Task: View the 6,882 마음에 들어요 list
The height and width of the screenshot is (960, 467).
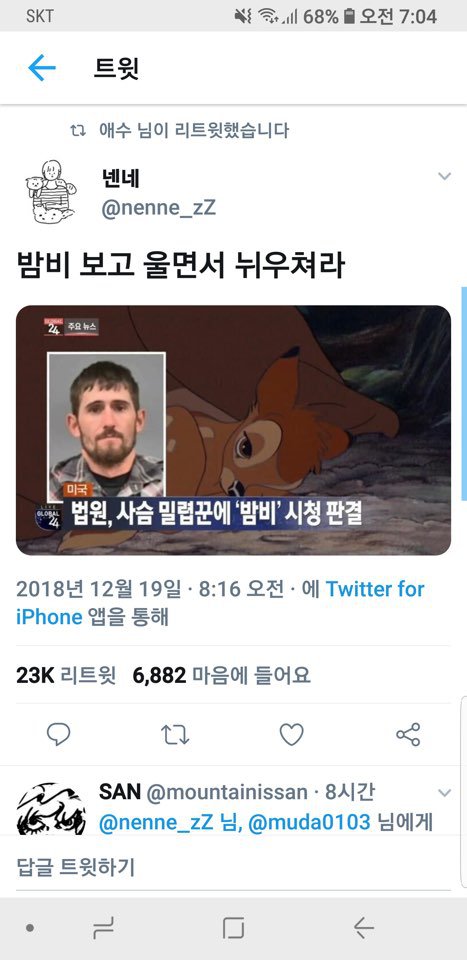Action: [x=222, y=675]
